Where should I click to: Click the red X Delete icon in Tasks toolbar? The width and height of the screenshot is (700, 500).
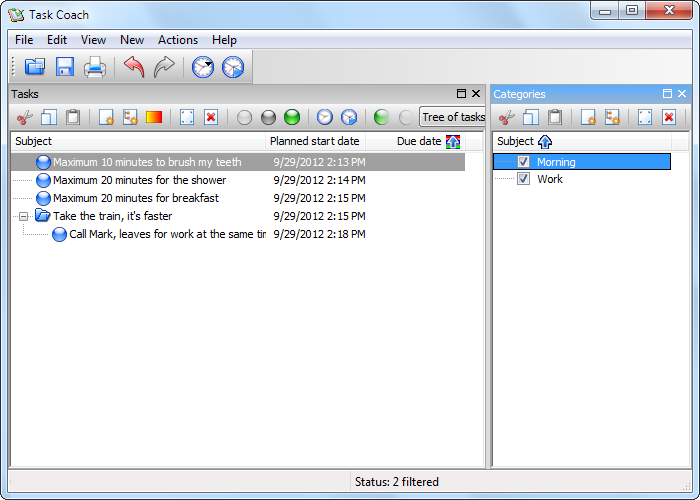click(211, 117)
